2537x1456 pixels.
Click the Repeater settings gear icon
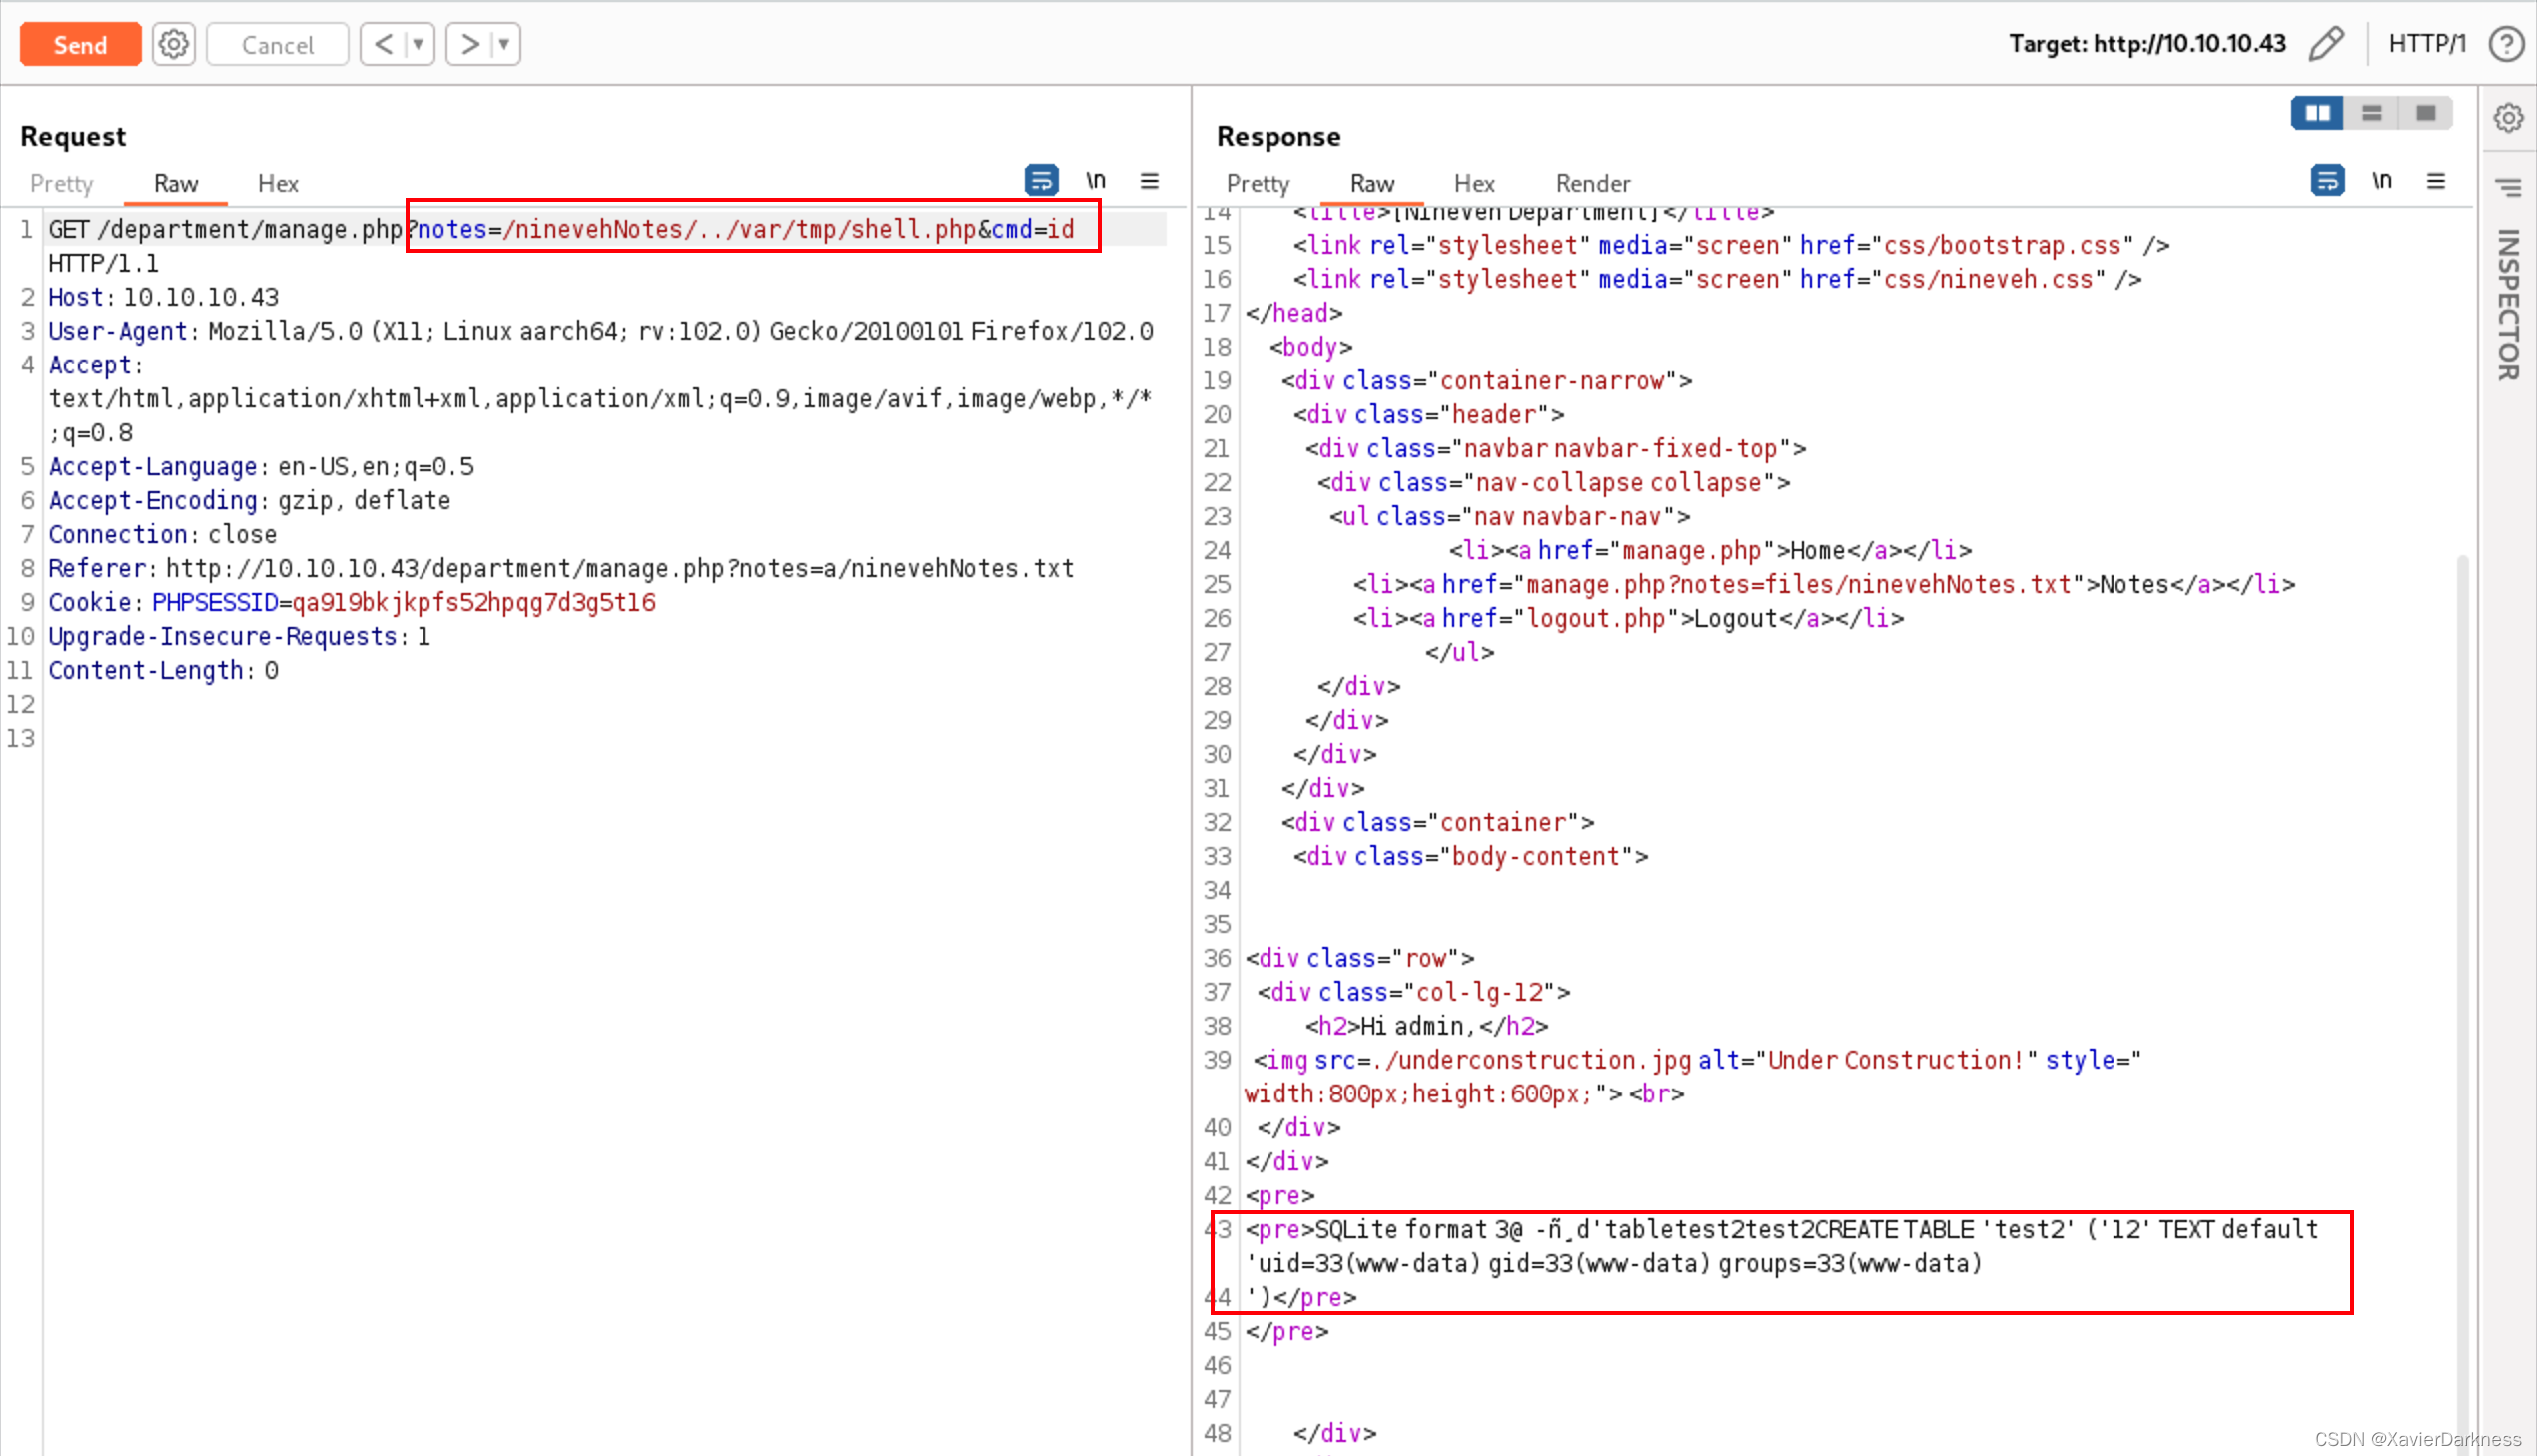[x=173, y=44]
